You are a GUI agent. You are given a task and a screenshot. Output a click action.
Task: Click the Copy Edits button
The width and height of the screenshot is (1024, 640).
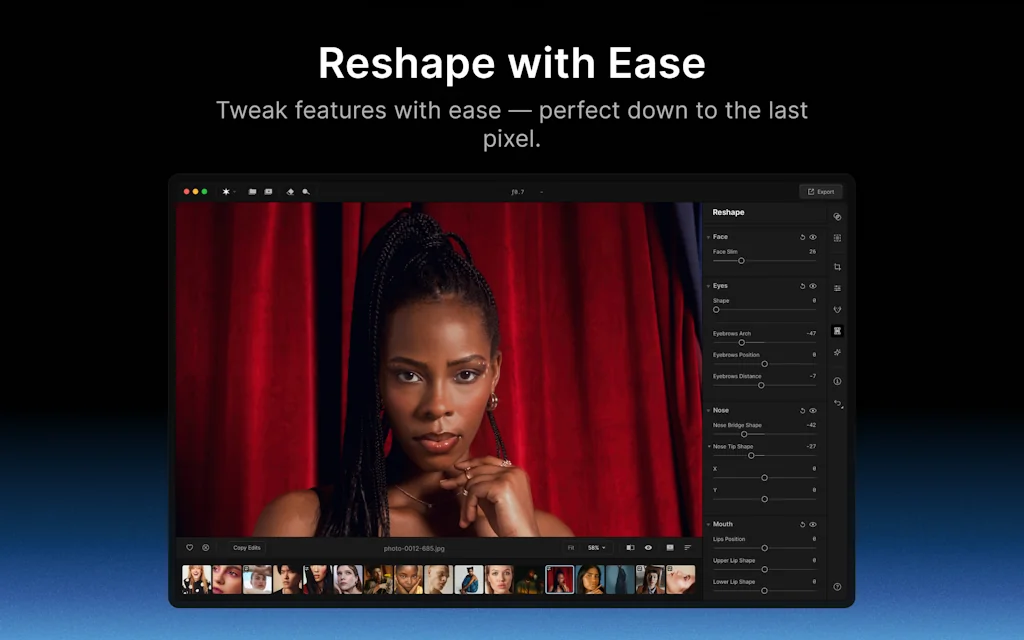tap(247, 547)
